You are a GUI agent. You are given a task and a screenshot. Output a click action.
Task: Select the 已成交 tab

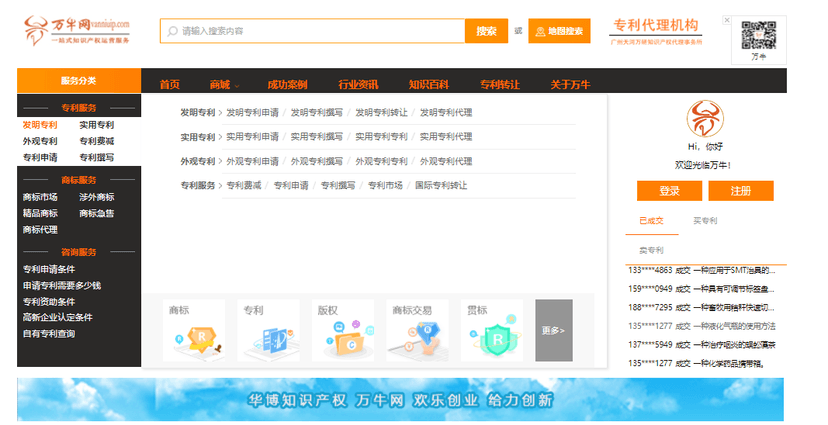(651, 220)
